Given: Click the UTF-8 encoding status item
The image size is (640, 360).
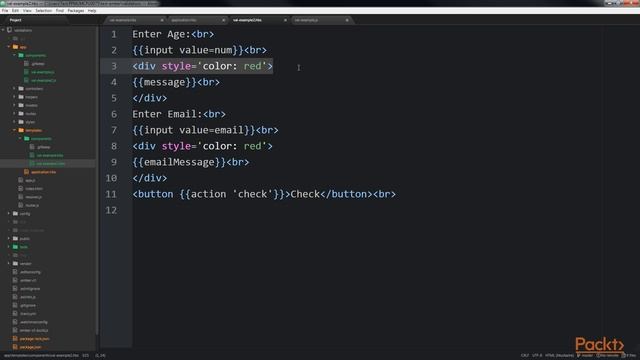Looking at the screenshot, I should [x=537, y=356].
